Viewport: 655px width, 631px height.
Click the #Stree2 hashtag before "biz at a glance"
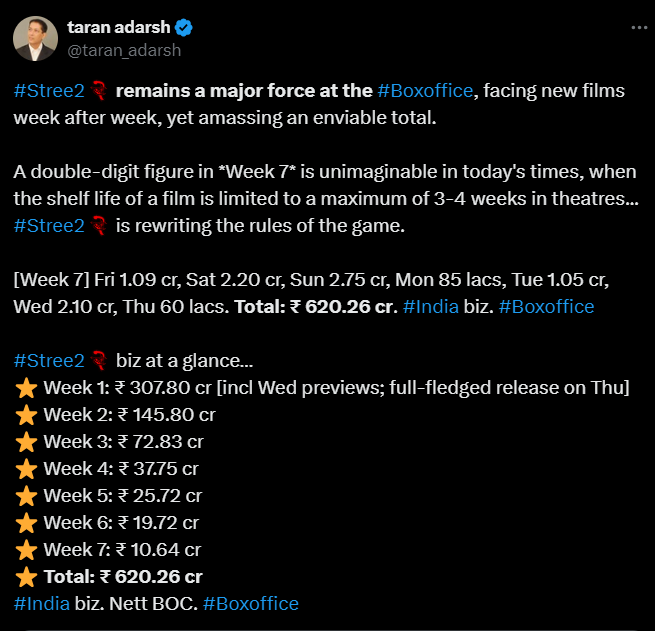49,360
